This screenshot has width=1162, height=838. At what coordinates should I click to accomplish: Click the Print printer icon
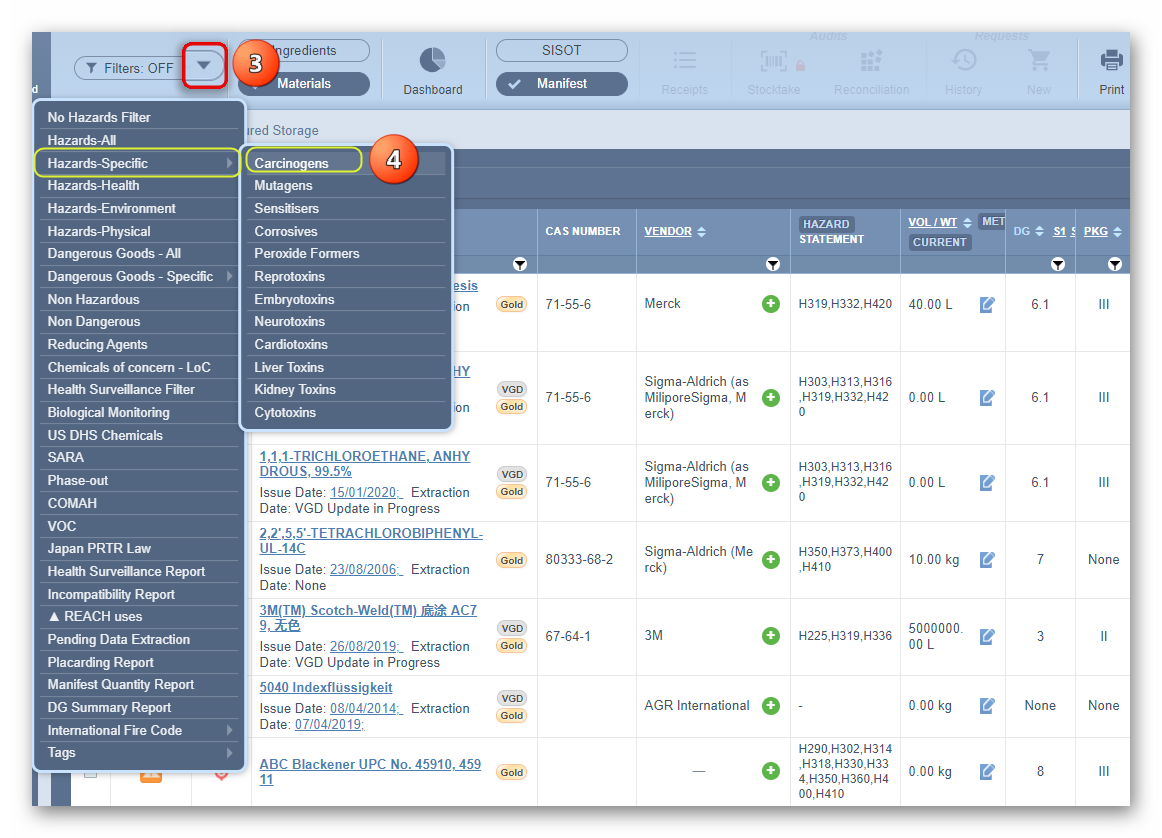(1111, 61)
